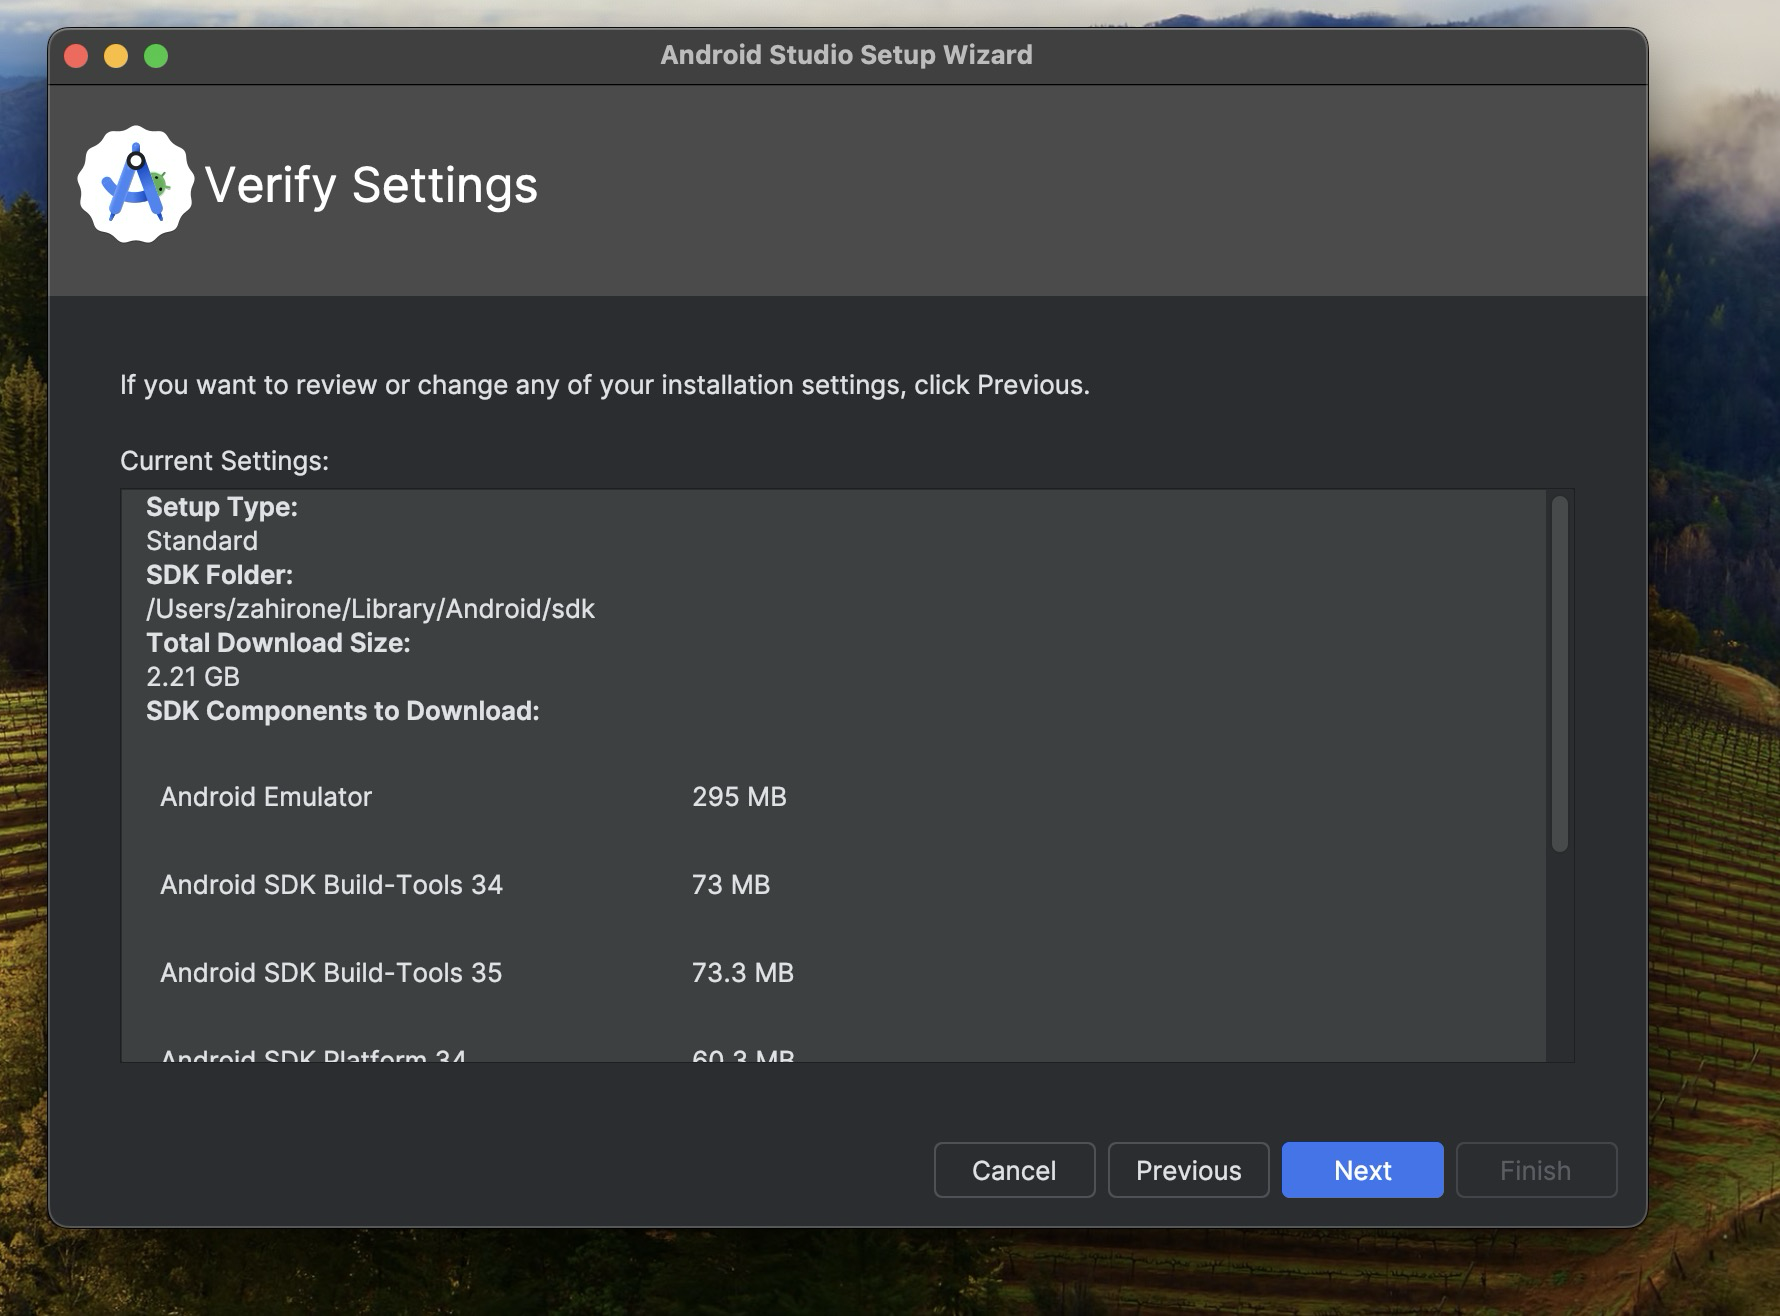Screen dimensions: 1780x1316
Task: Click the Total Download Size label
Action: coord(278,643)
